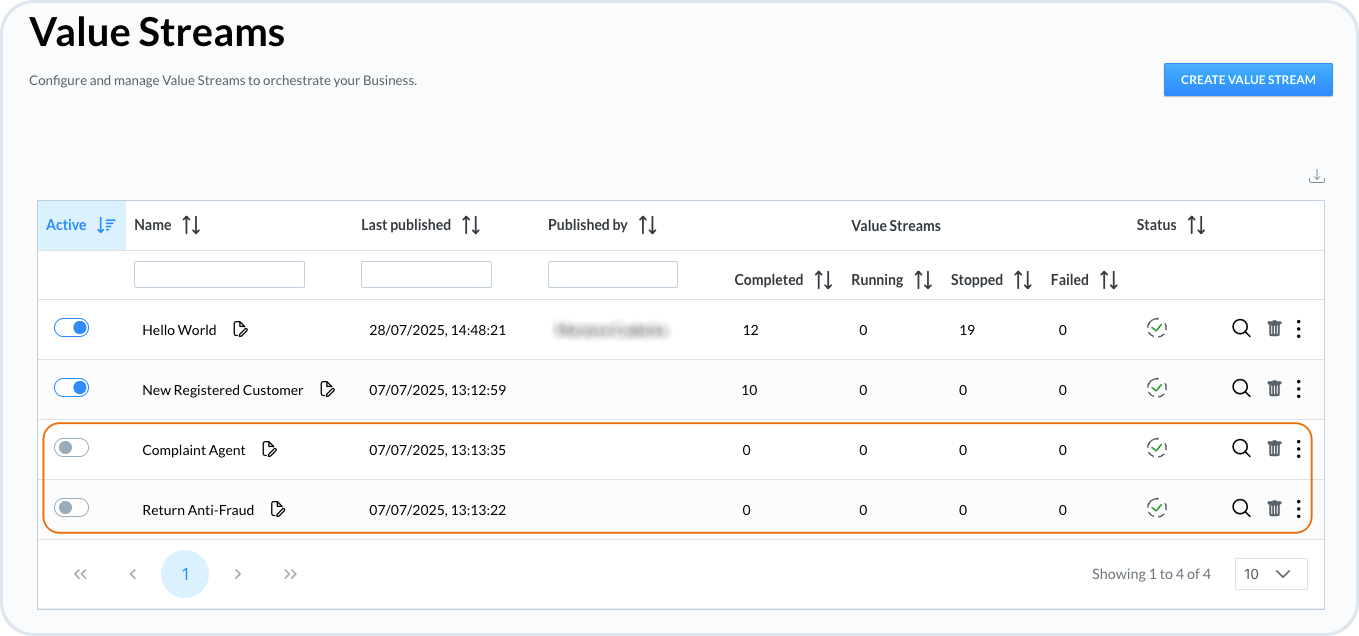Click trash icon in Return Anti-Fraud row
Screen dimensions: 1359x636
(1274, 509)
